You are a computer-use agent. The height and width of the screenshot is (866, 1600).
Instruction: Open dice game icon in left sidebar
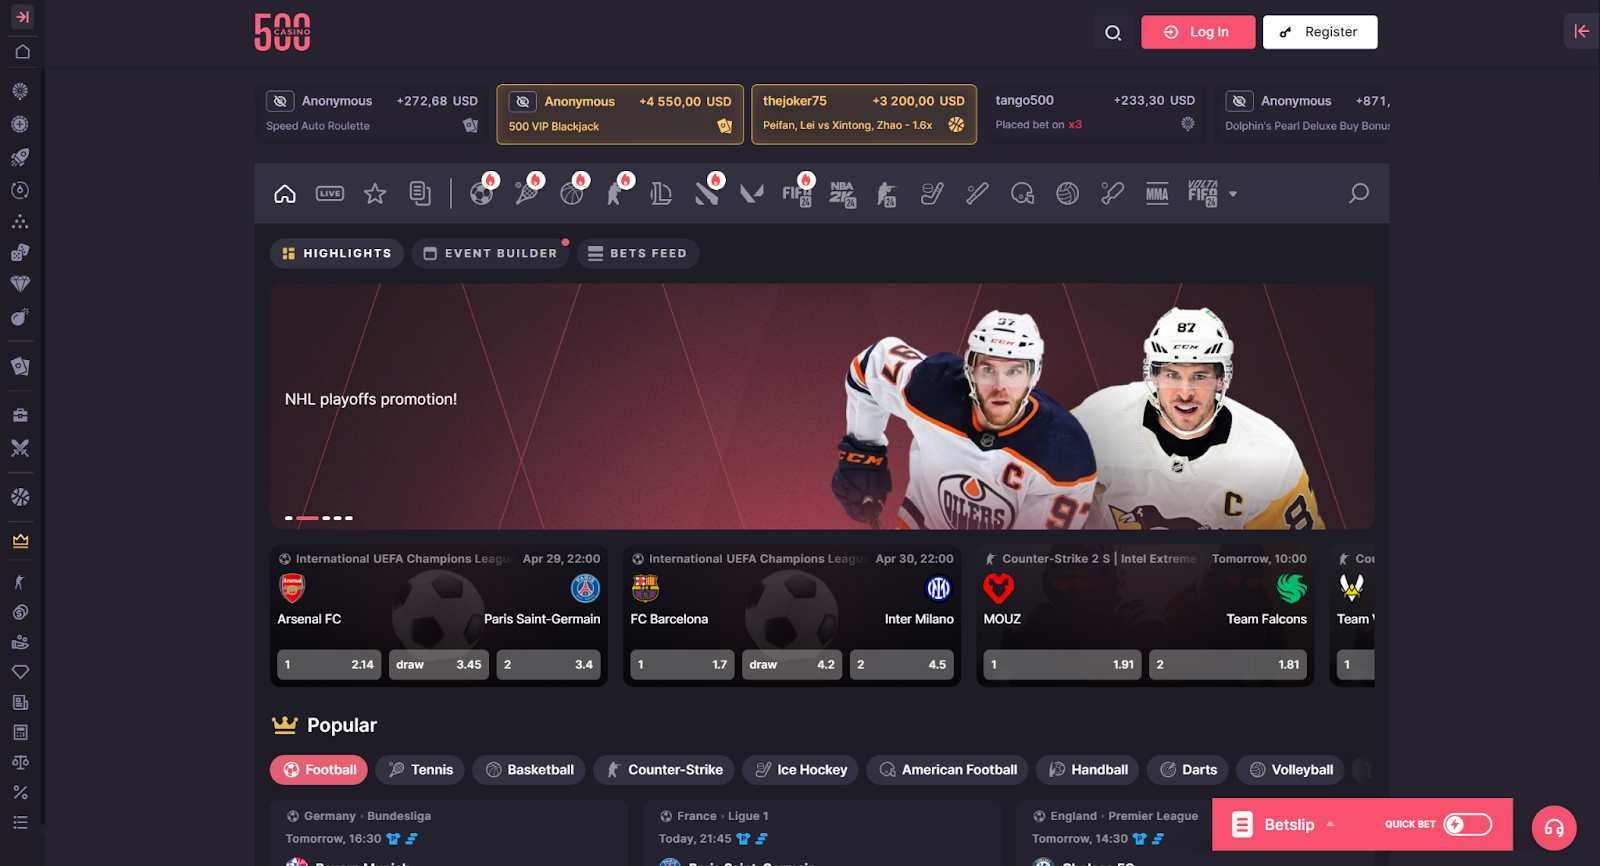(x=20, y=253)
